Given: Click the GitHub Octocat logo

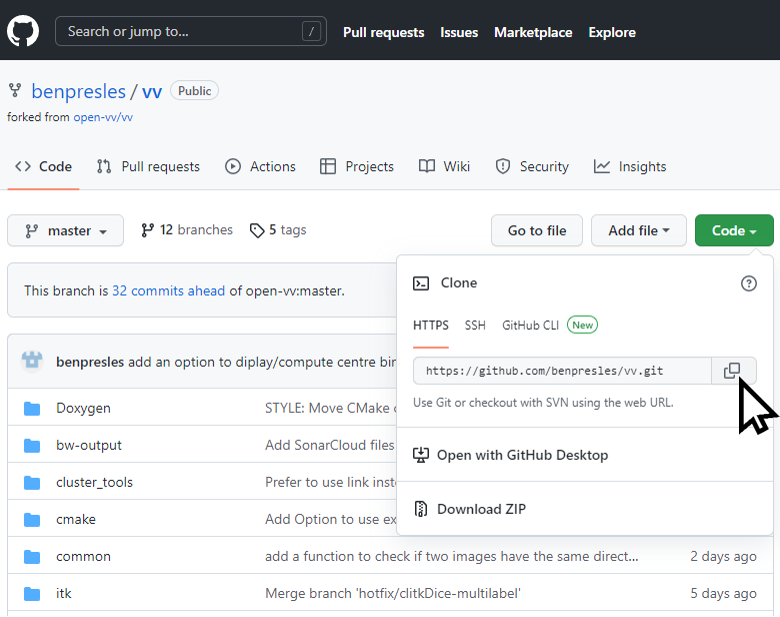Looking at the screenshot, I should tap(23, 31).
